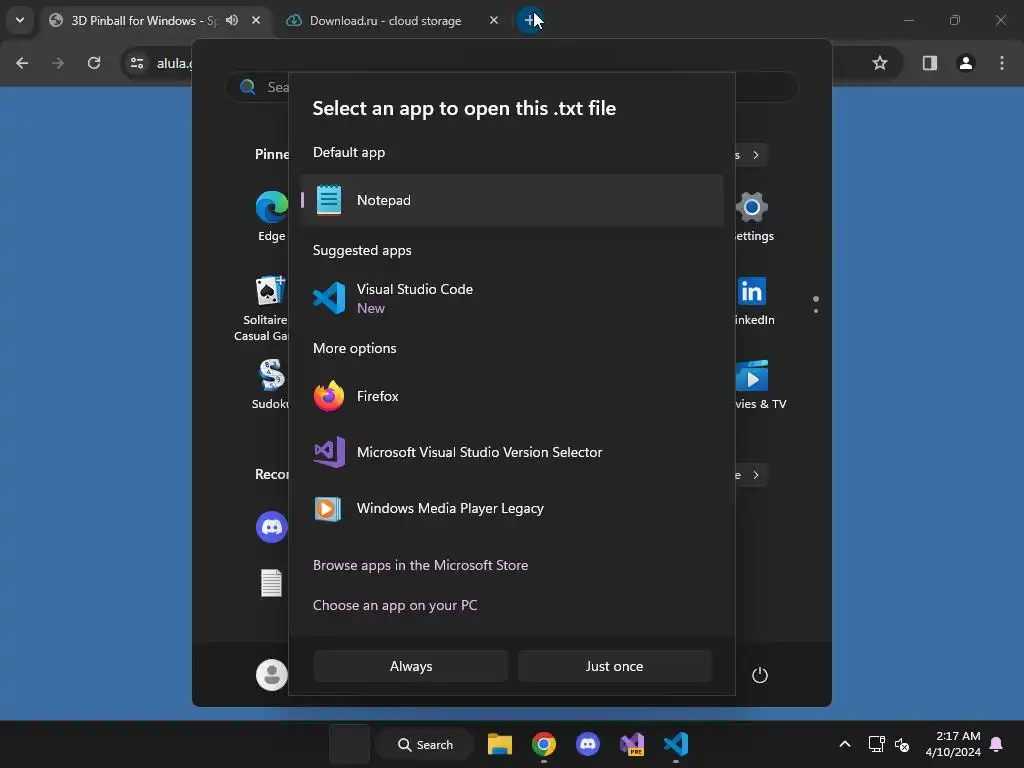
Task: Open Discord from taskbar
Action: coord(588,744)
